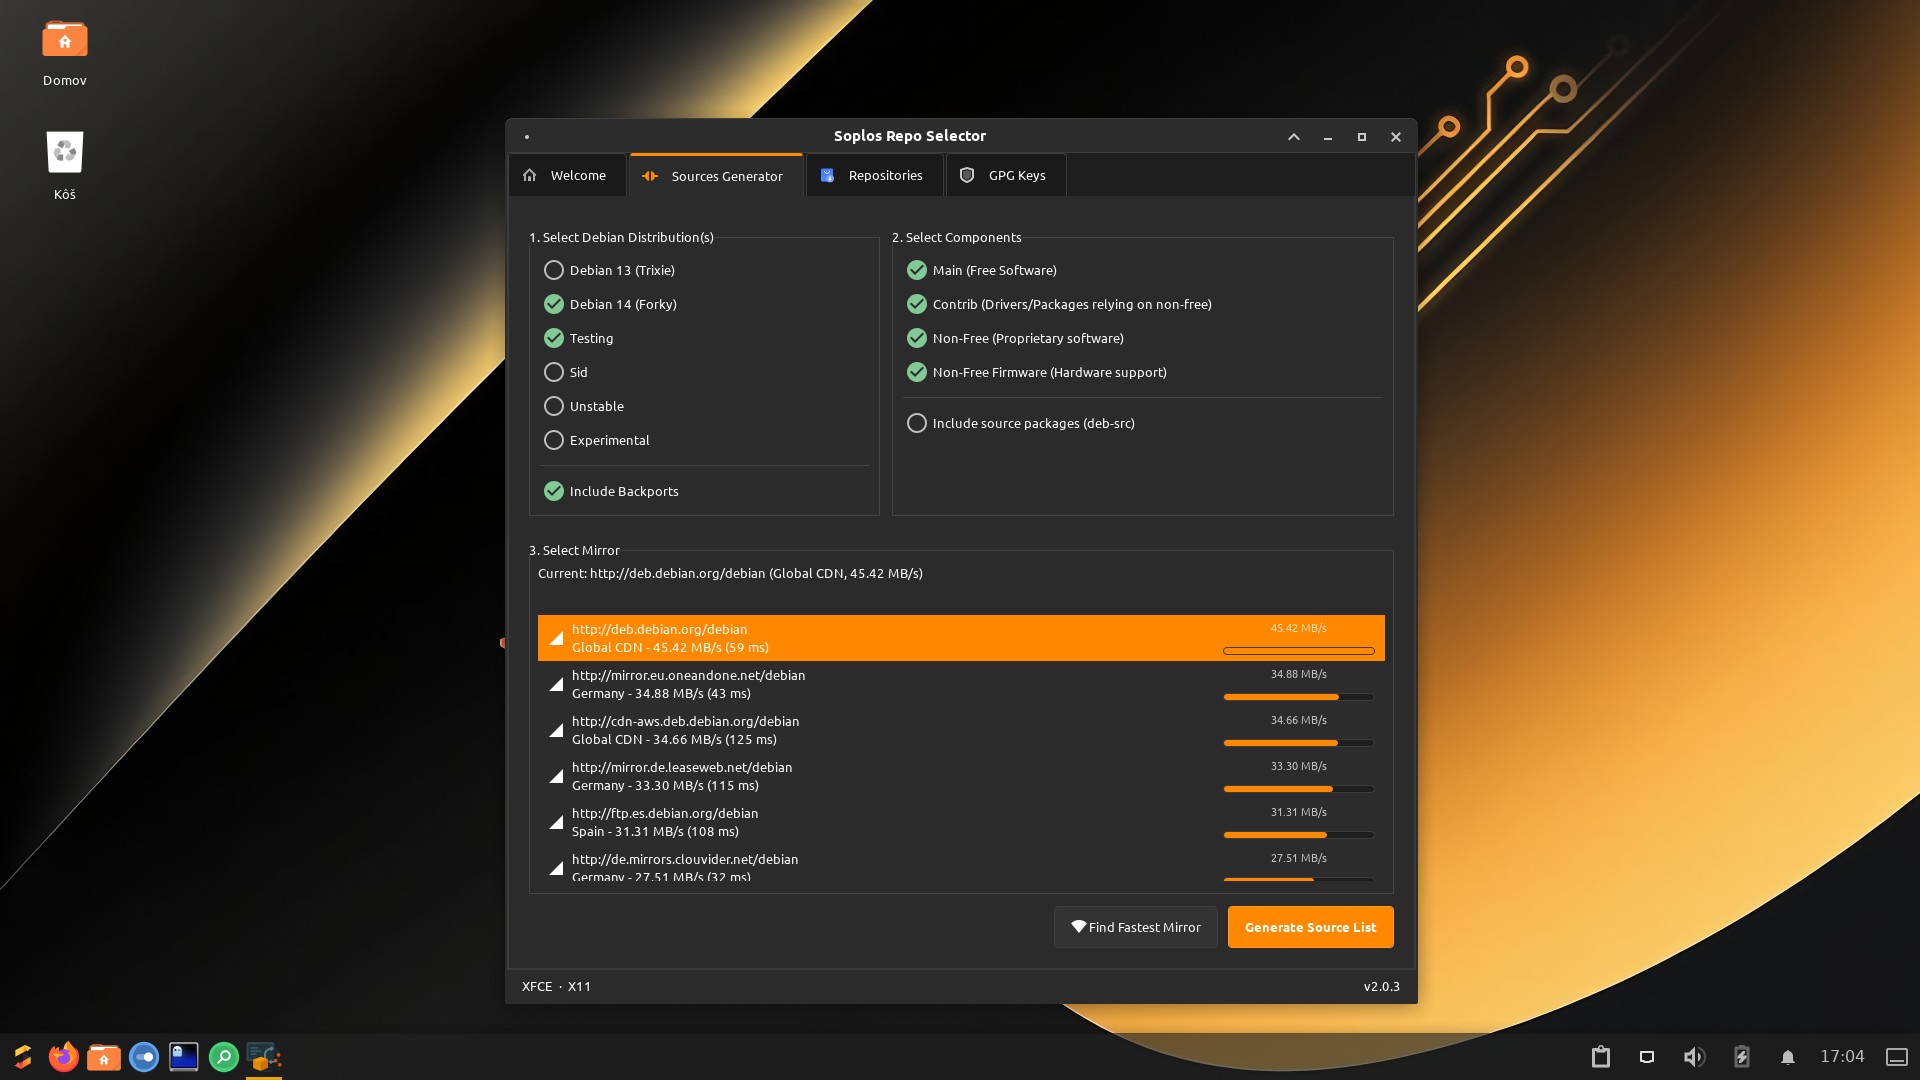Click the highlighted http://deb.debian.org/debian URL

point(659,629)
